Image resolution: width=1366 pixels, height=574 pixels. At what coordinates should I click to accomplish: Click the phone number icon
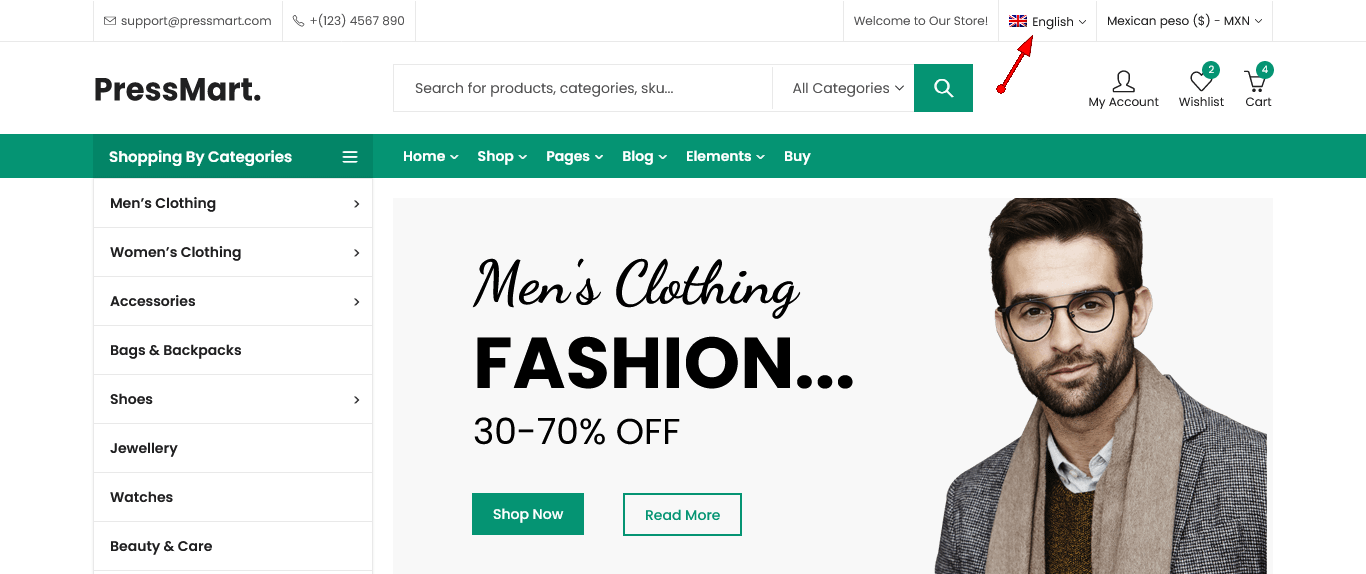coord(299,21)
